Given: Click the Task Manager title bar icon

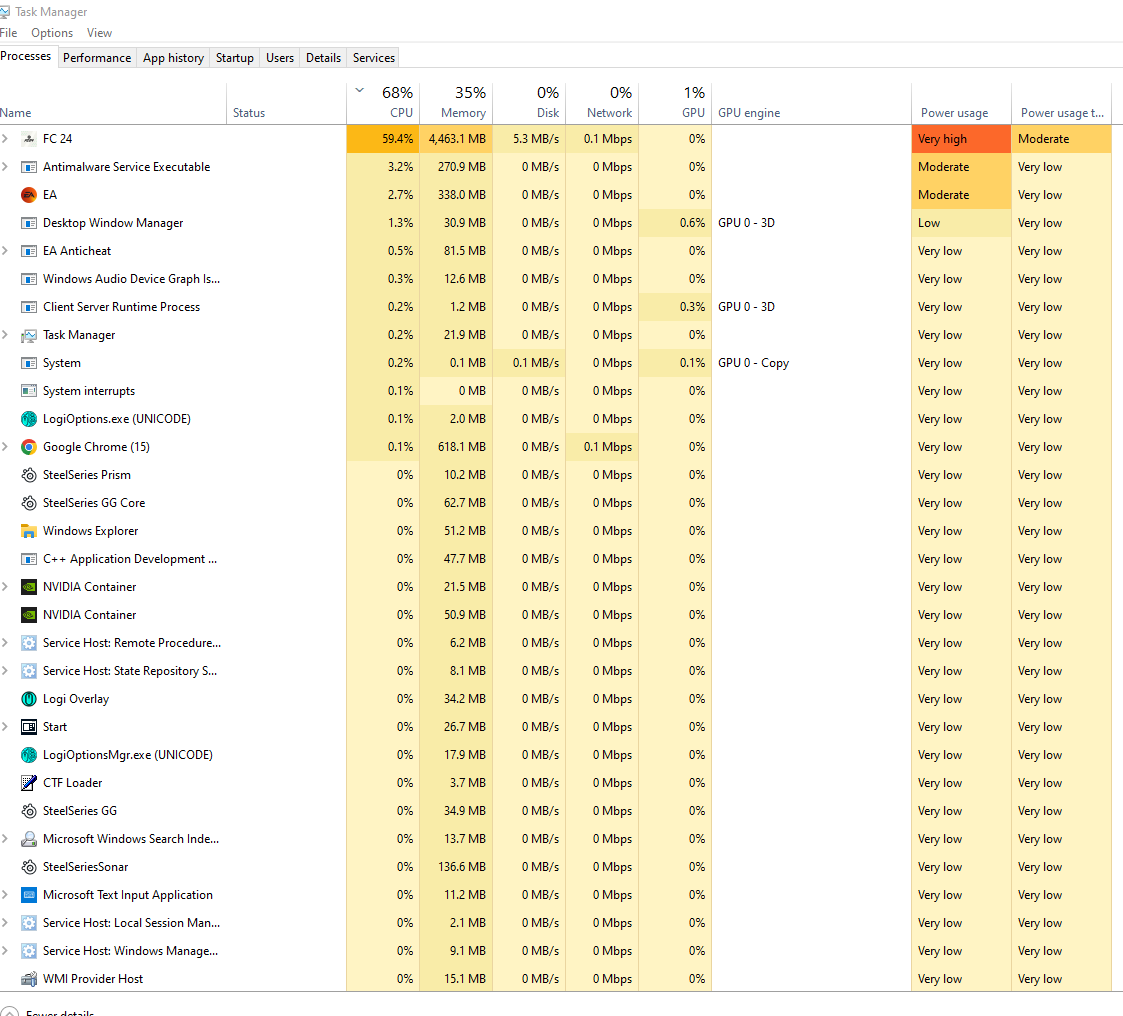Looking at the screenshot, I should (x=5, y=11).
